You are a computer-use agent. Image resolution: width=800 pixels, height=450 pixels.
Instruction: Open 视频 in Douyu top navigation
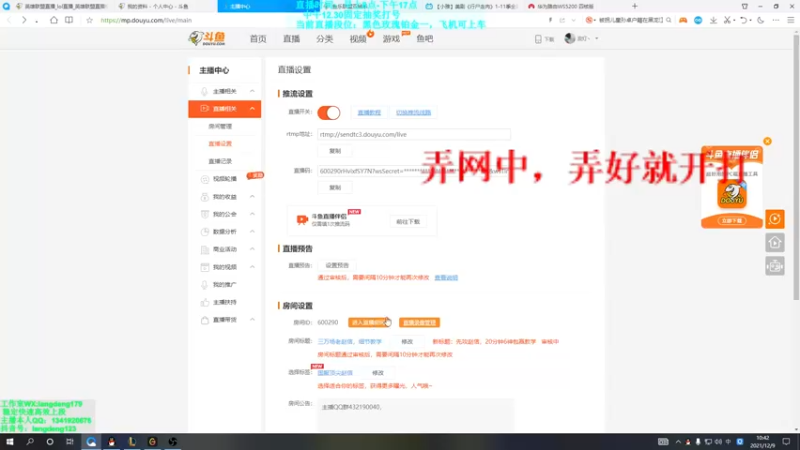coord(358,39)
